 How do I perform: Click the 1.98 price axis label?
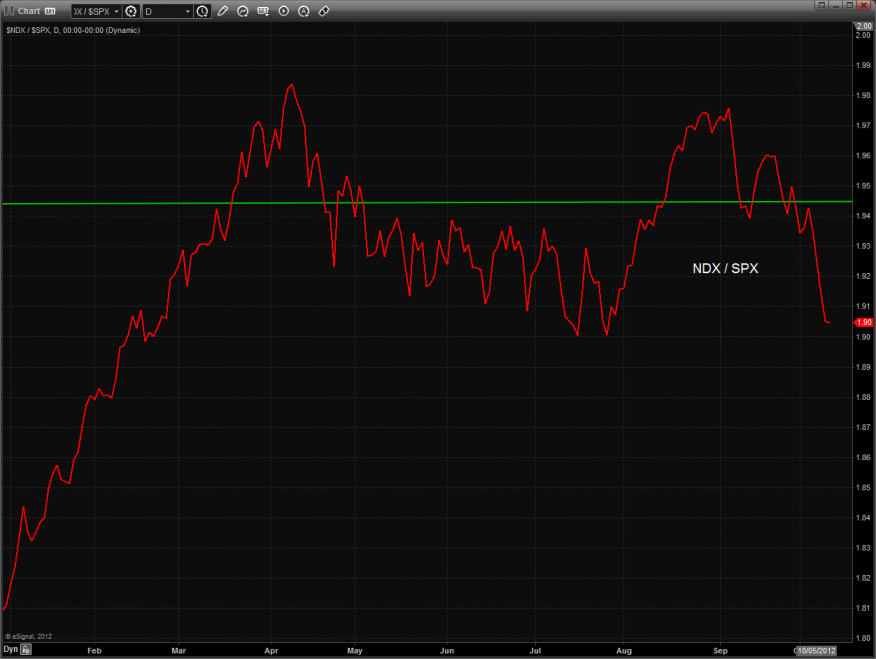[x=863, y=95]
